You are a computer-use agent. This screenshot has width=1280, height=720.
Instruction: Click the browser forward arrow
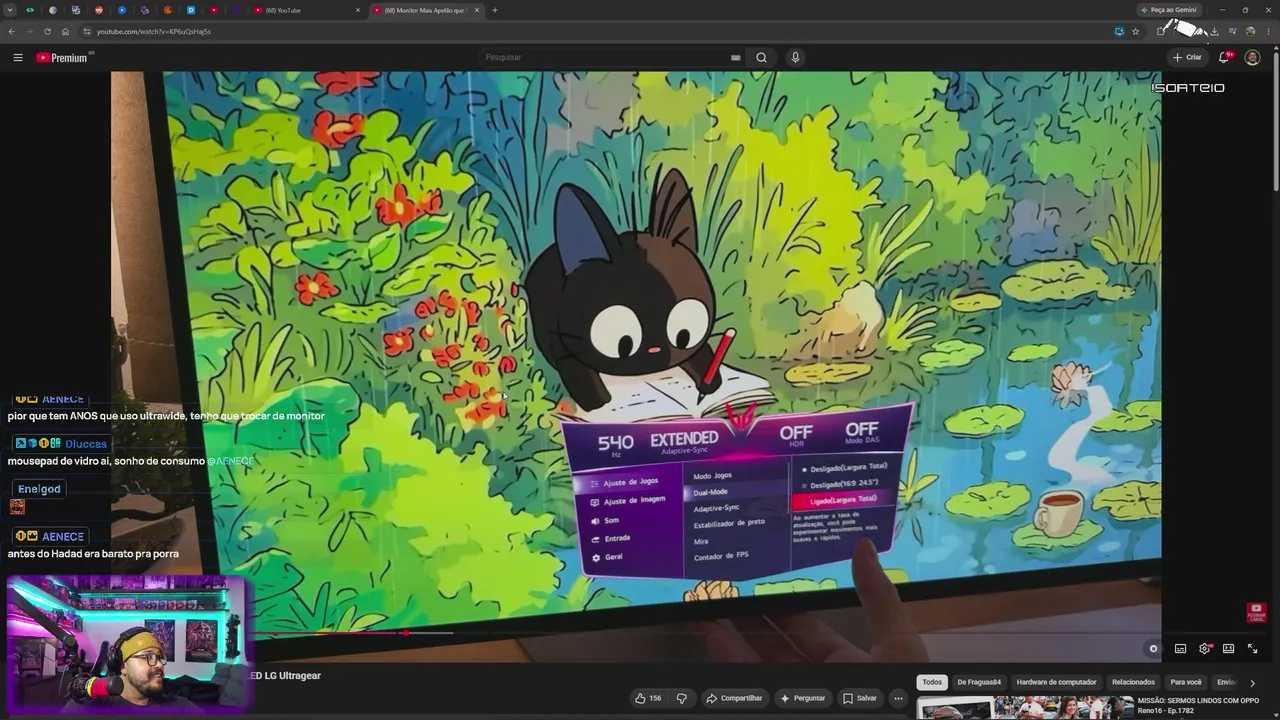point(29,31)
